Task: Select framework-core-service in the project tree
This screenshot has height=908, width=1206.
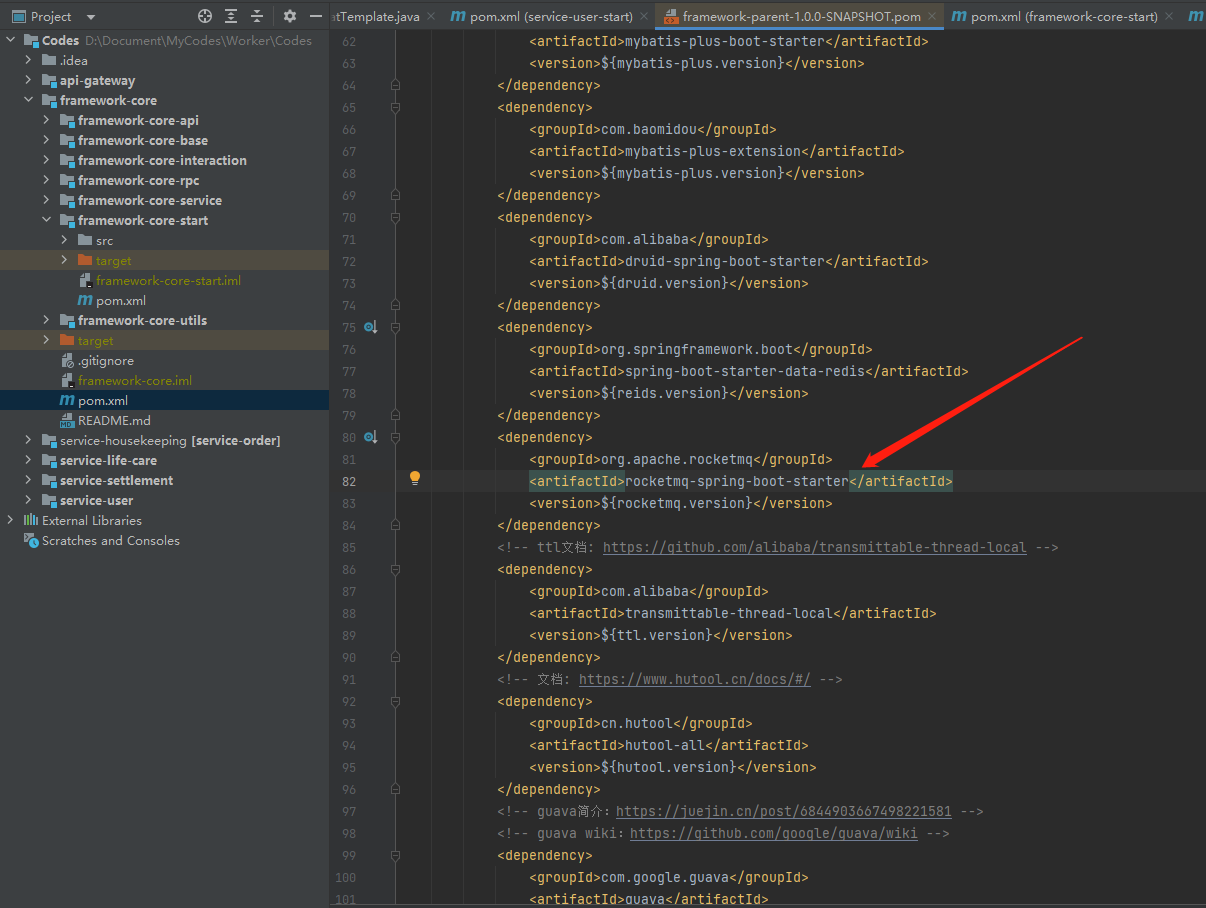Action: 150,201
